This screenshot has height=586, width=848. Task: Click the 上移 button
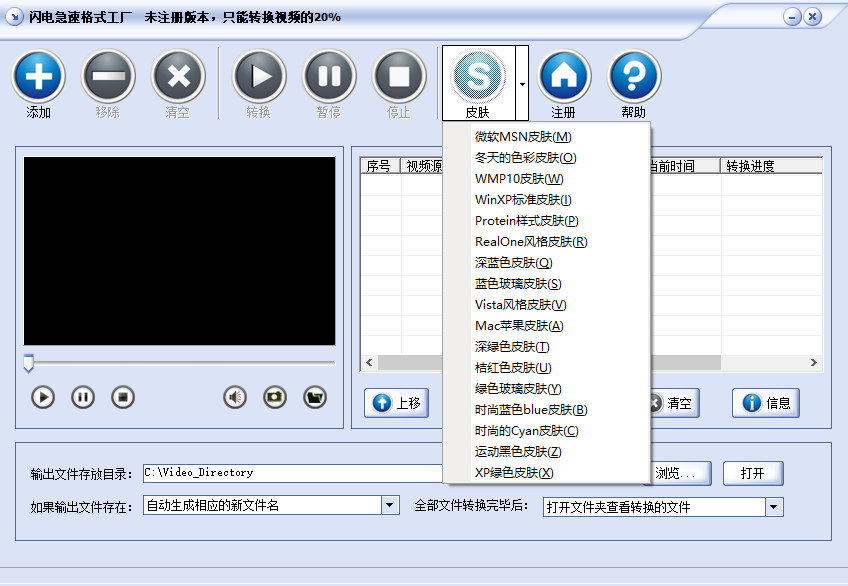(396, 403)
